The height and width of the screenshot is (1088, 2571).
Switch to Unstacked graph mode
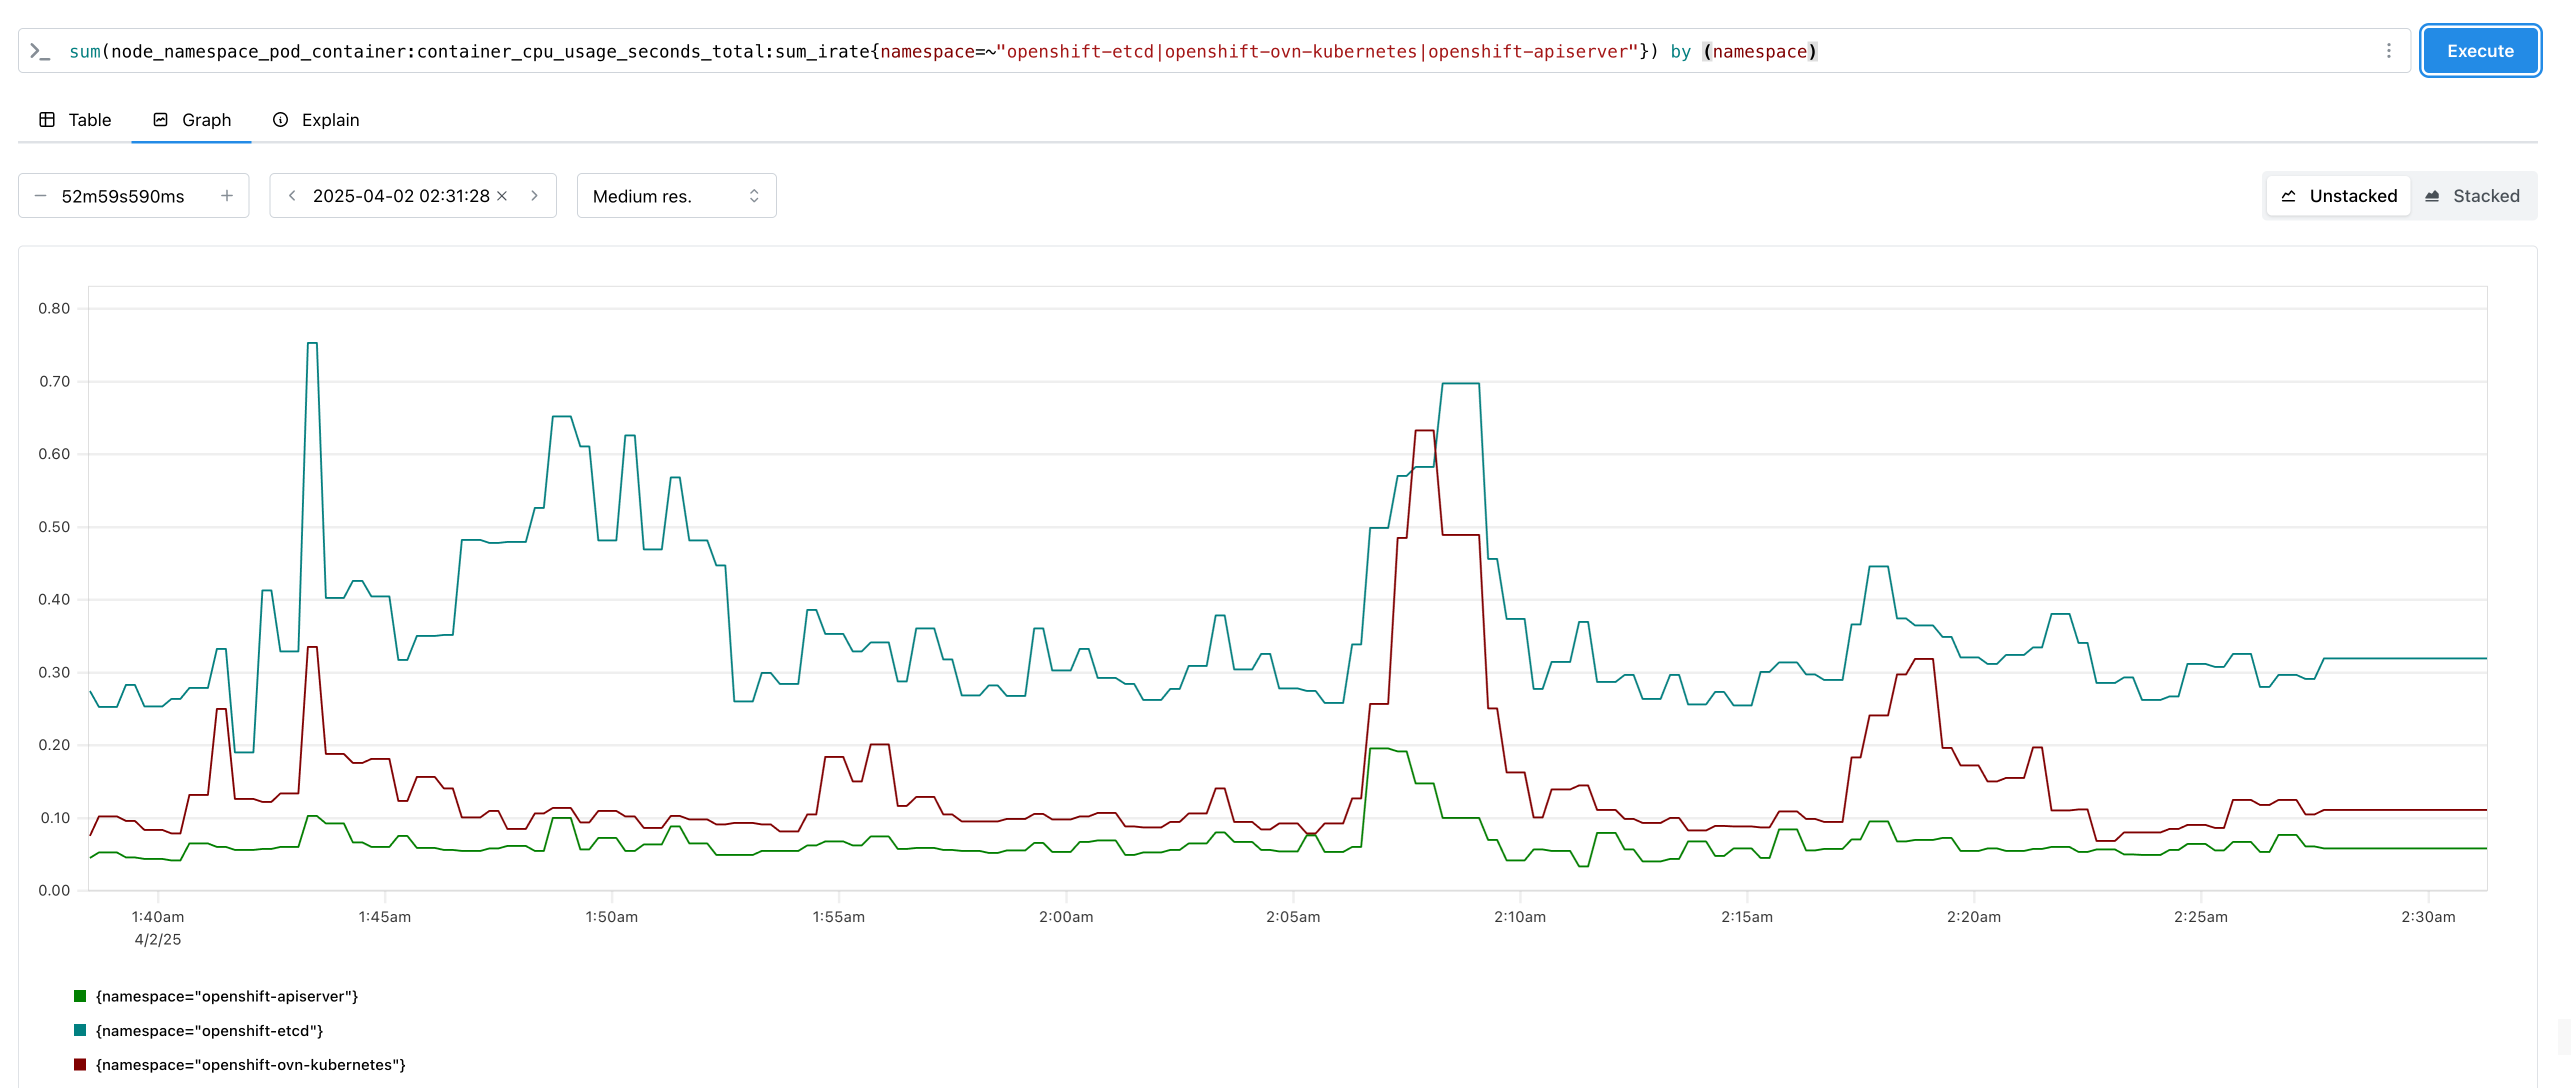2338,196
